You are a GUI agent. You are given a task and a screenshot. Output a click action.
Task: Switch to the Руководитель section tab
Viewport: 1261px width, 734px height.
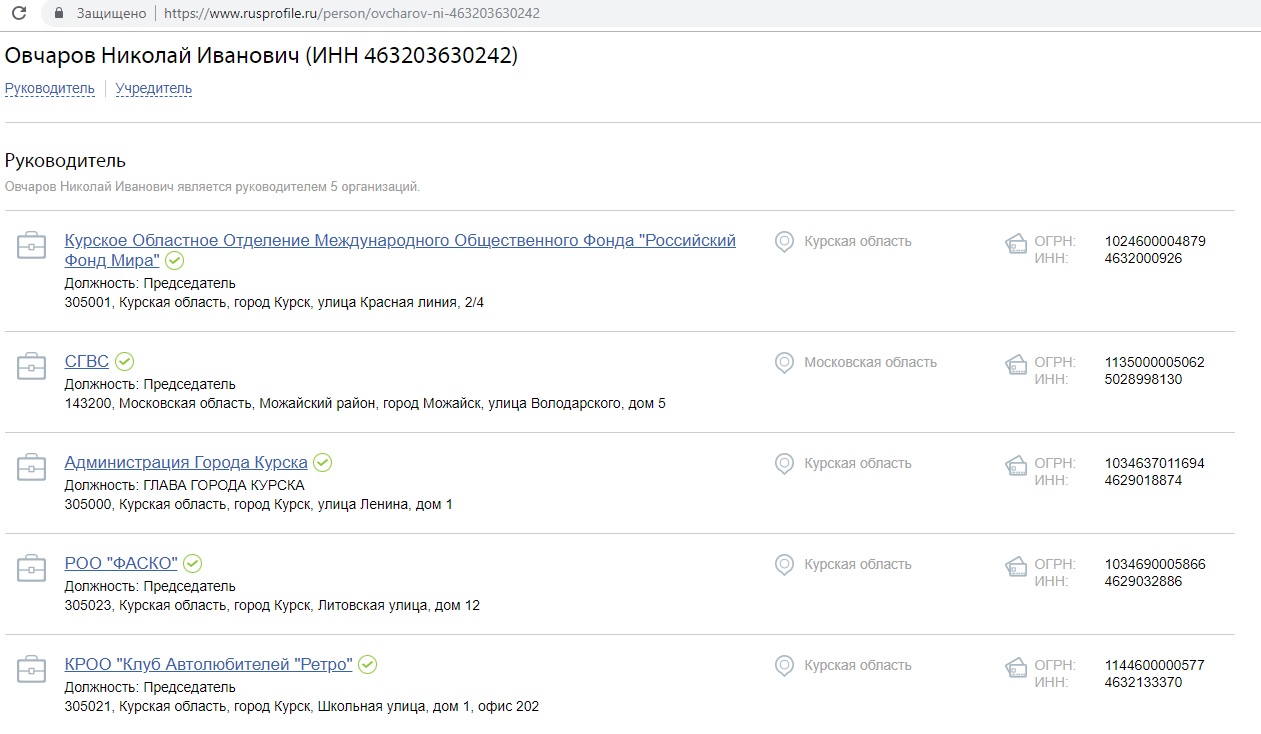point(50,89)
